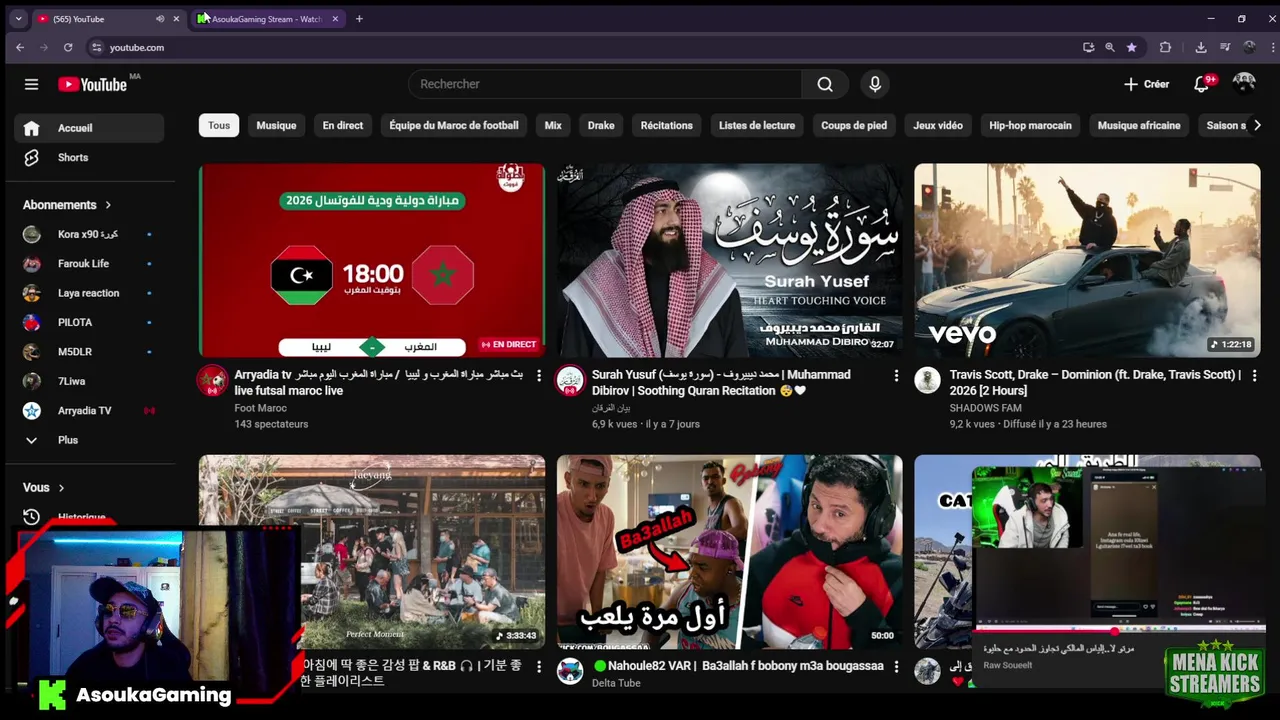Click the search magnifier button
Screen dimensions: 1280x720
[825, 85]
